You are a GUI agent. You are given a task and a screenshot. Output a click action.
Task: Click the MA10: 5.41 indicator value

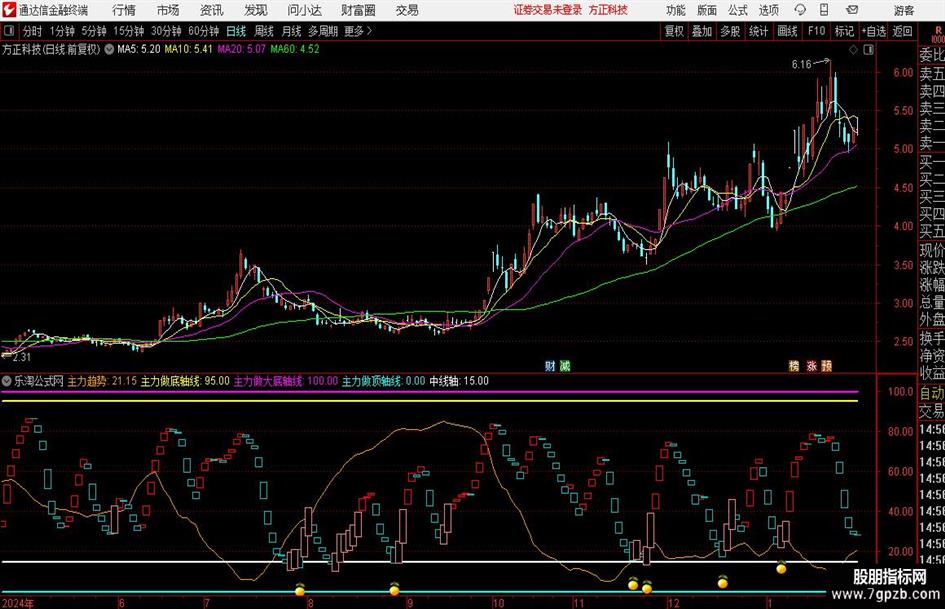click(189, 49)
